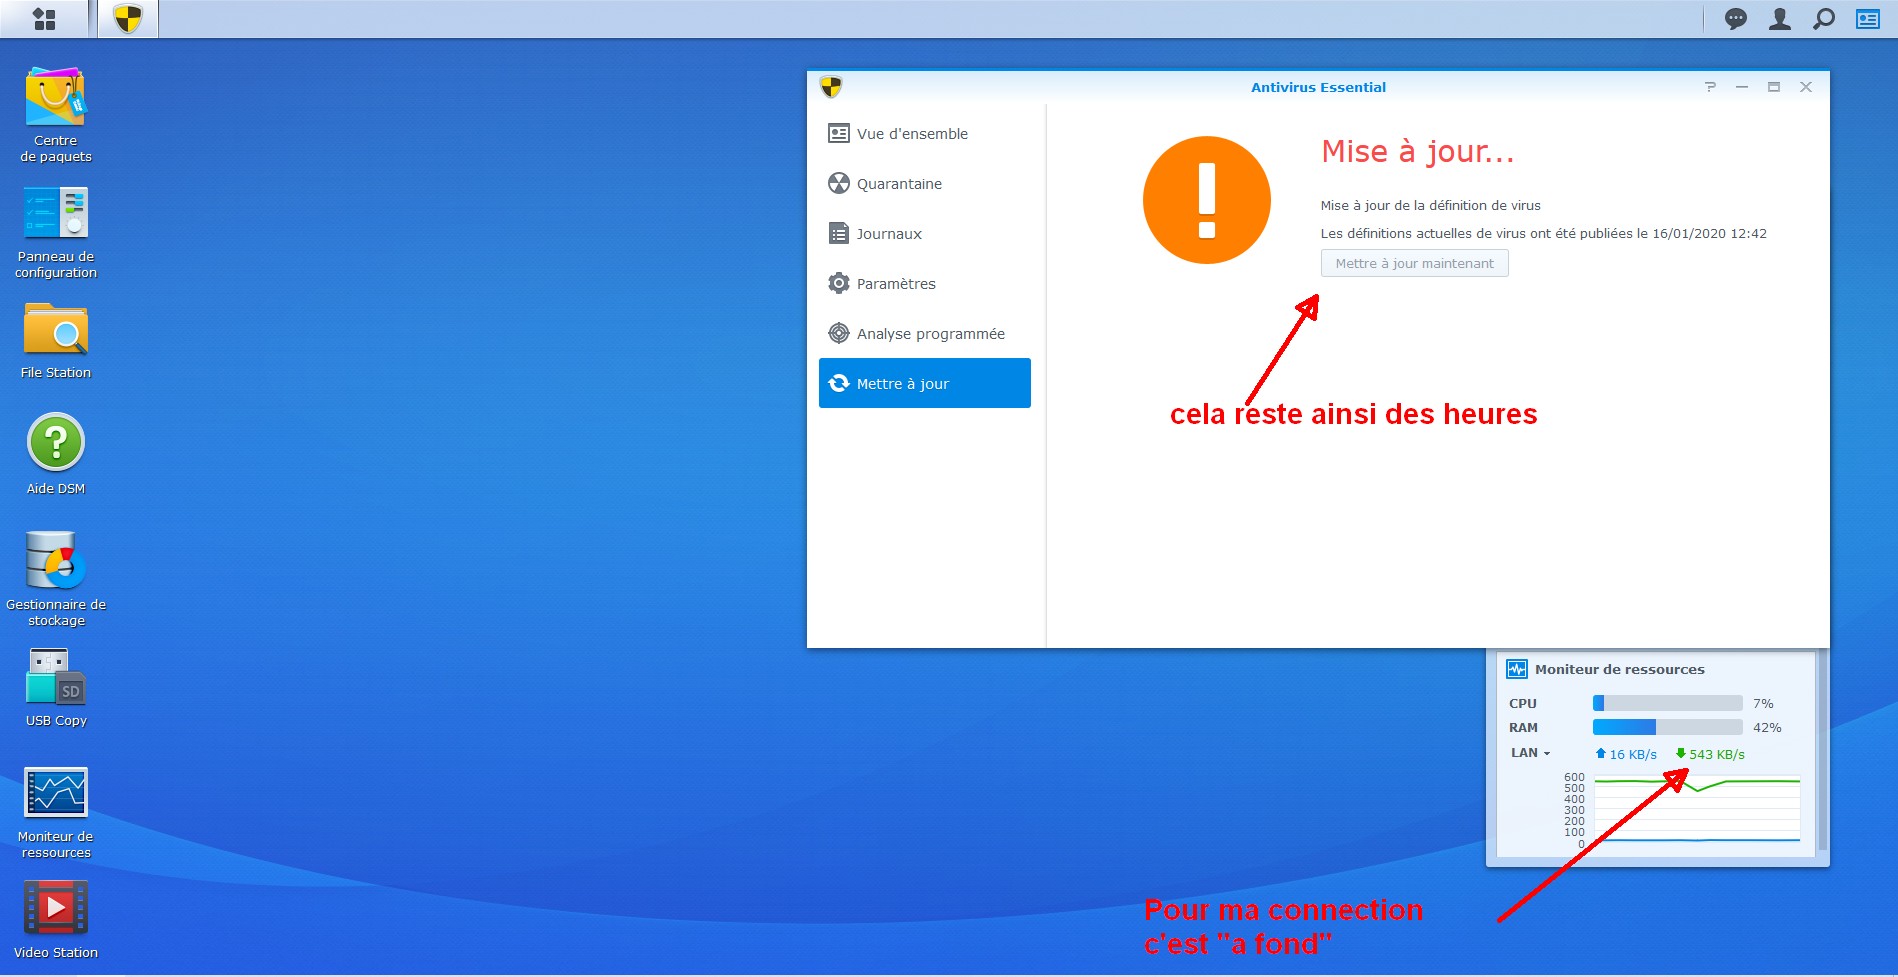1898x977 pixels.
Task: Click the virus definitions publication date text
Action: click(x=1543, y=233)
